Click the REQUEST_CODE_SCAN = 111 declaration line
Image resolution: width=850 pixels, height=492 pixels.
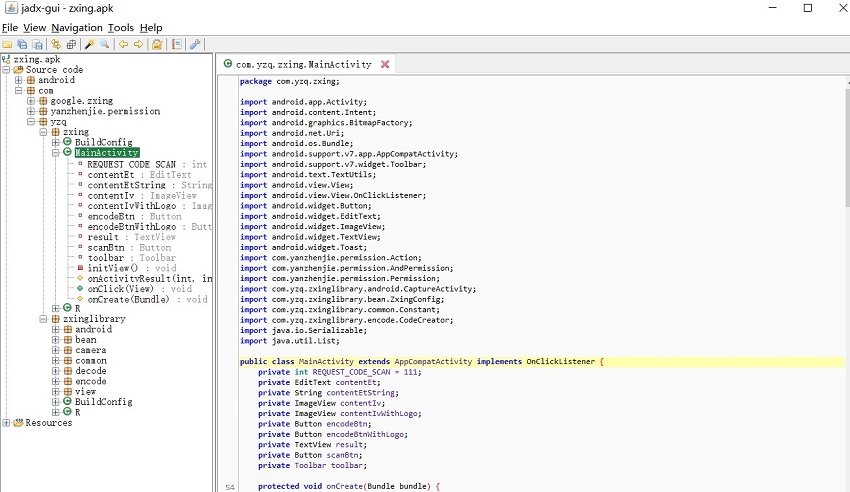tap(339, 372)
